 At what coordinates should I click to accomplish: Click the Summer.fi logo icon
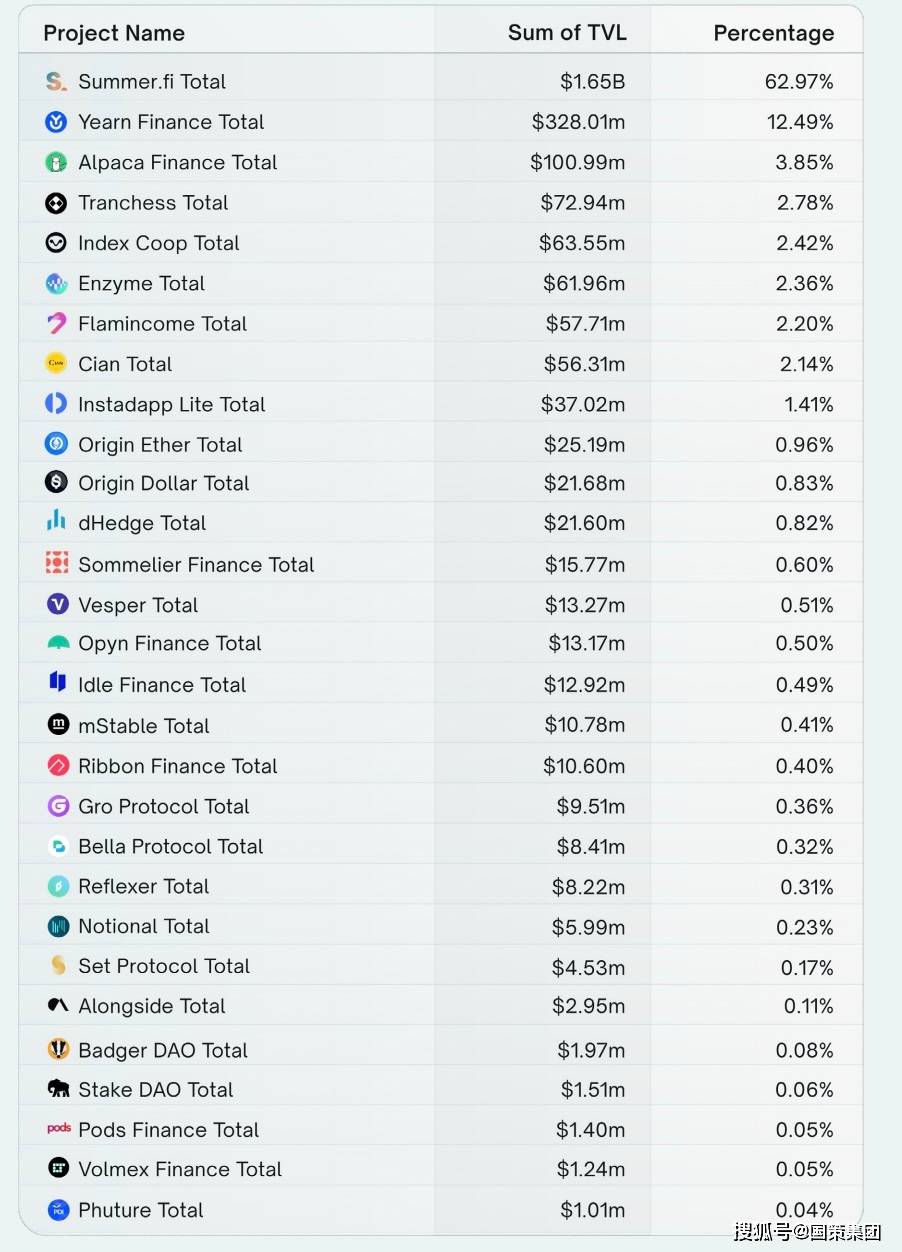56,81
